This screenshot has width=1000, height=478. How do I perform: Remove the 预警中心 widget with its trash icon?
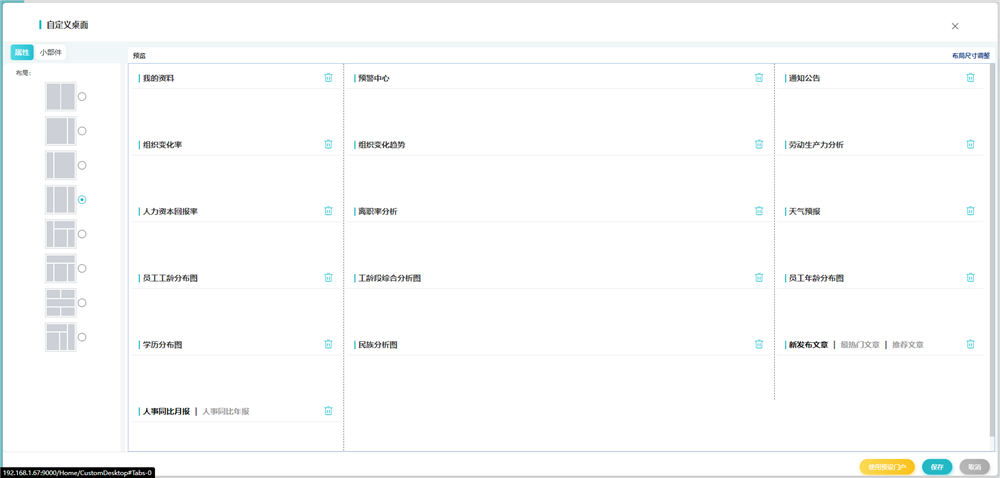(759, 78)
